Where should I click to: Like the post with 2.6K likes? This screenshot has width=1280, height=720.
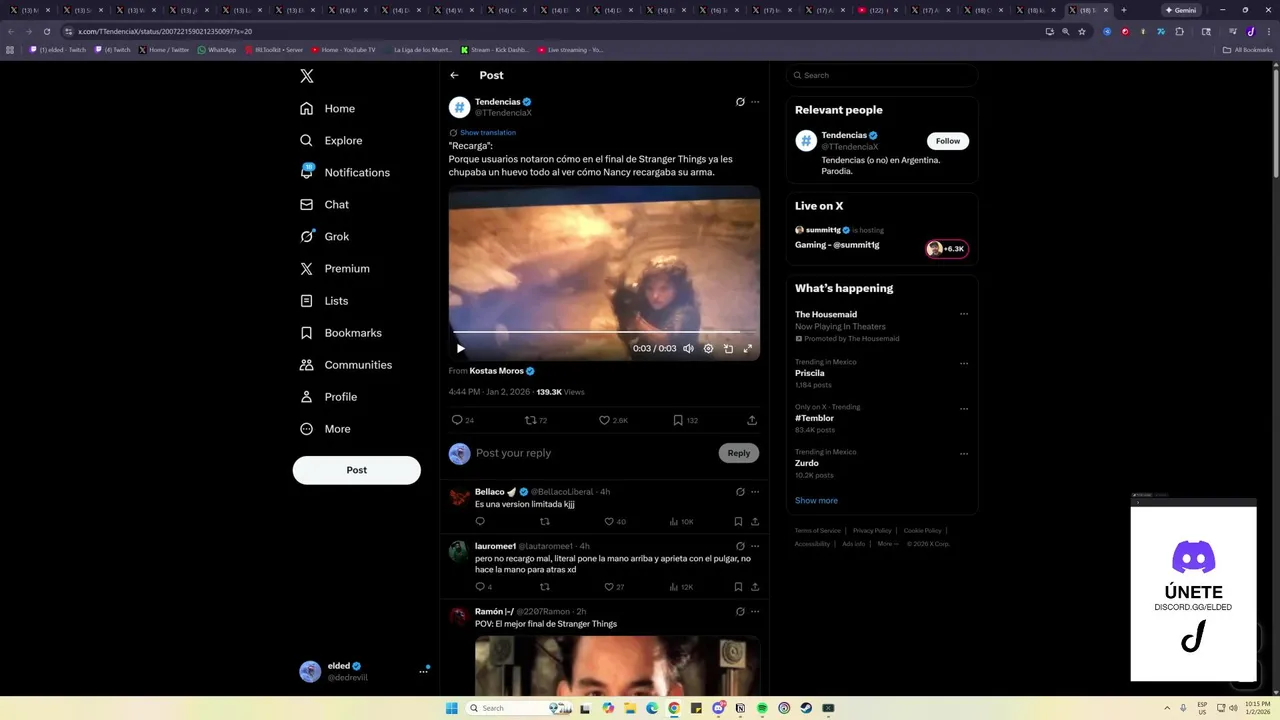click(613, 420)
